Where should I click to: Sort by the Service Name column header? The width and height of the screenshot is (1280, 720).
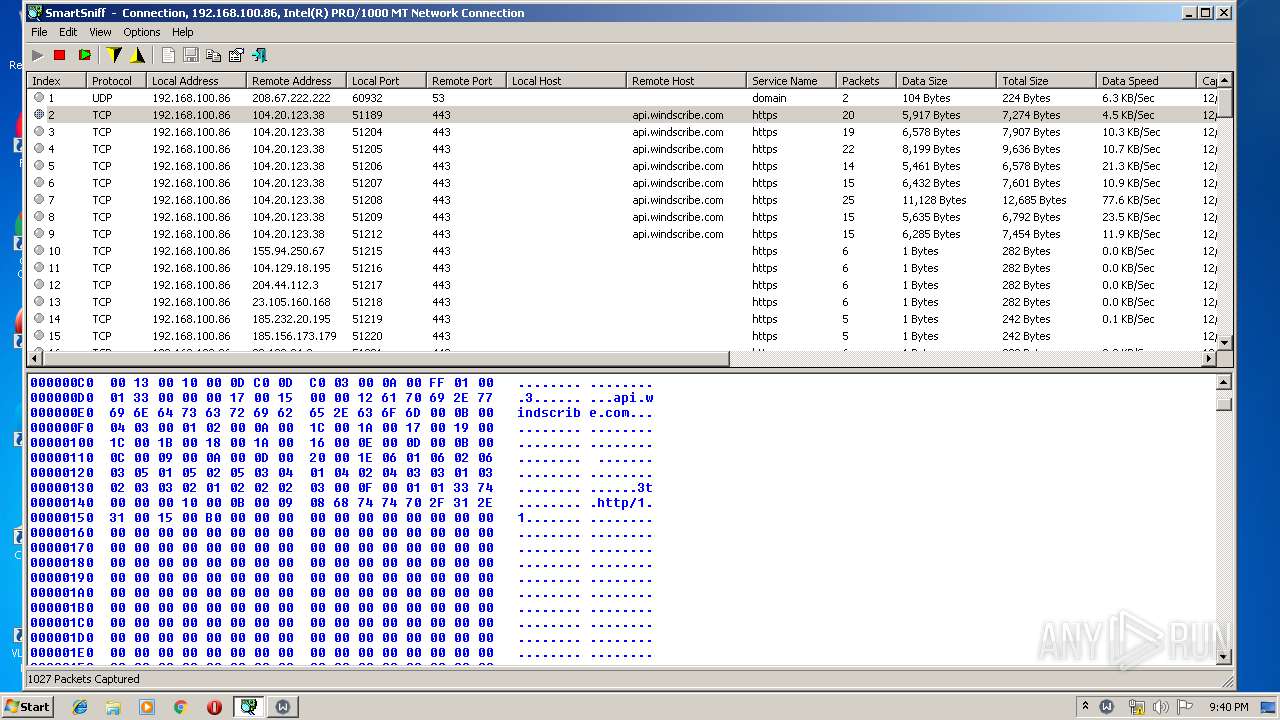click(791, 81)
